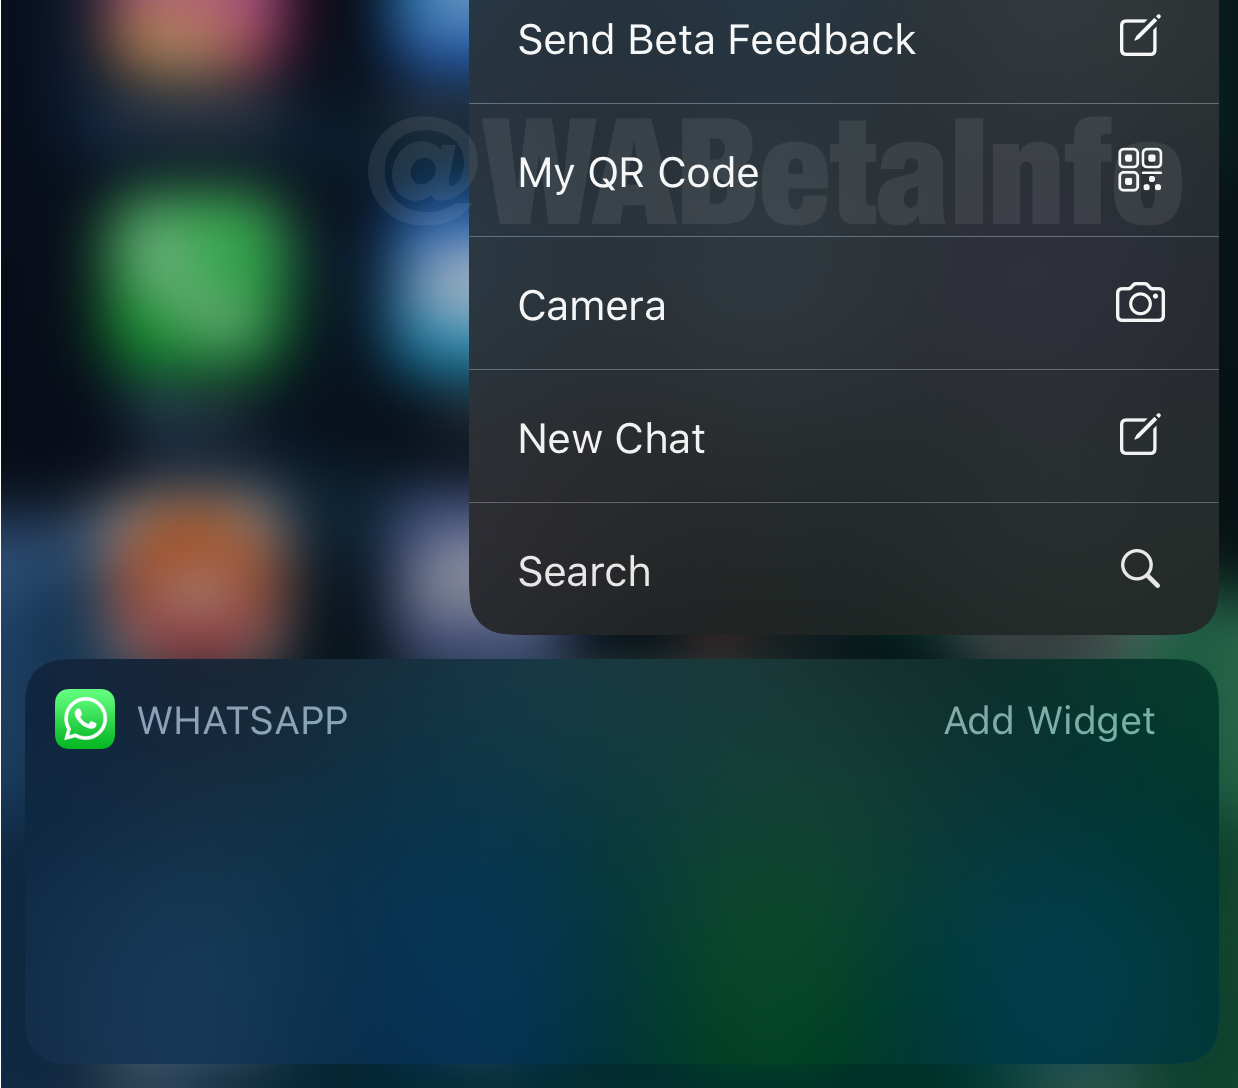Tap the QR code icon
Image resolution: width=1238 pixels, height=1088 pixels.
click(1140, 169)
